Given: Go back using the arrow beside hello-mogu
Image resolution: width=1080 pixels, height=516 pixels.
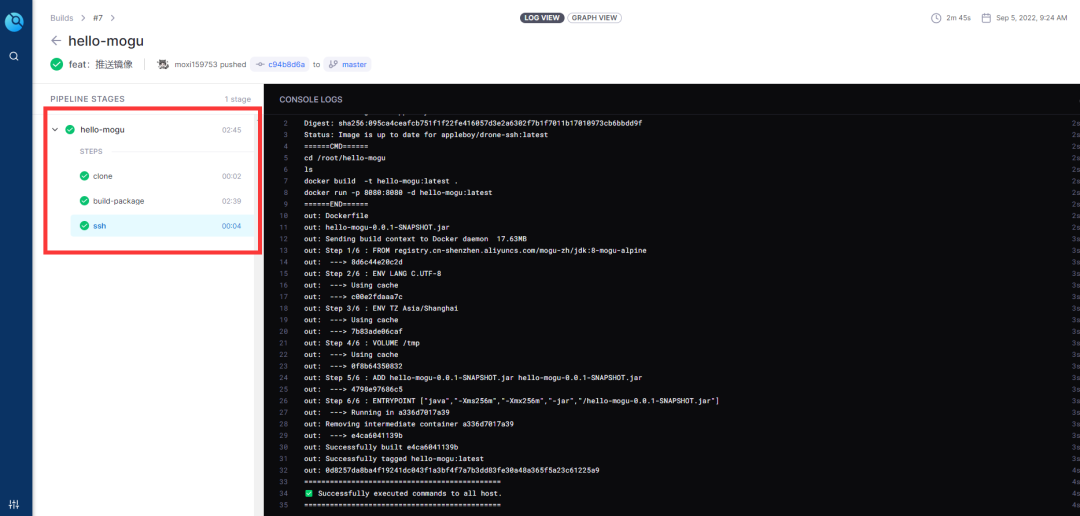Looking at the screenshot, I should [x=56, y=41].
